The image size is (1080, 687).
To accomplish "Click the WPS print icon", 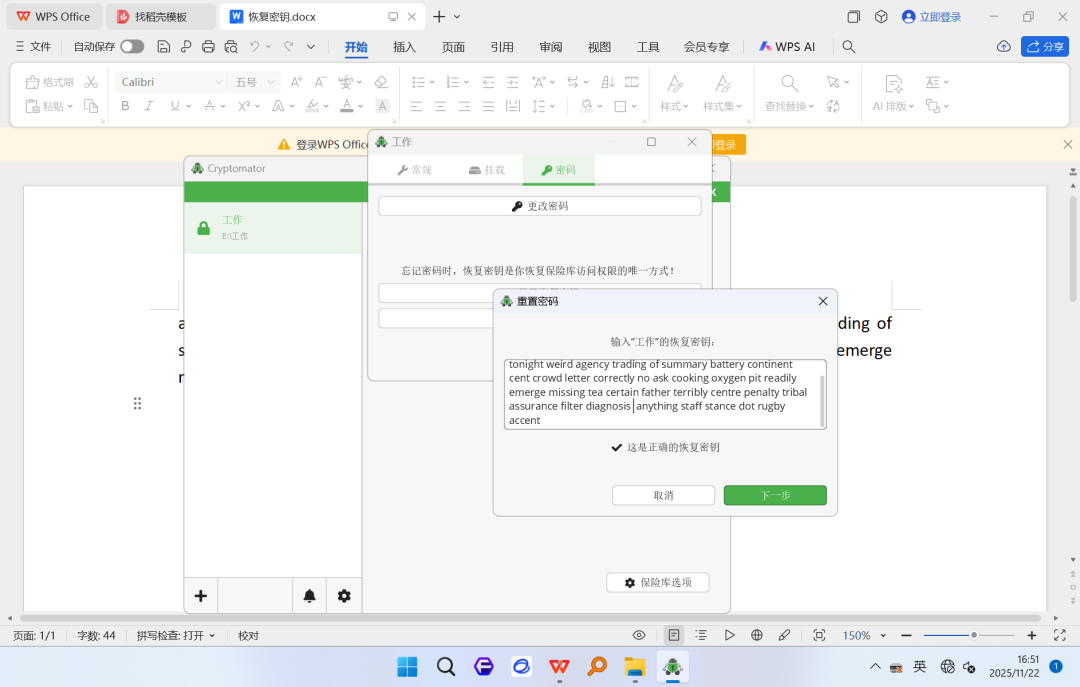I will pos(208,47).
